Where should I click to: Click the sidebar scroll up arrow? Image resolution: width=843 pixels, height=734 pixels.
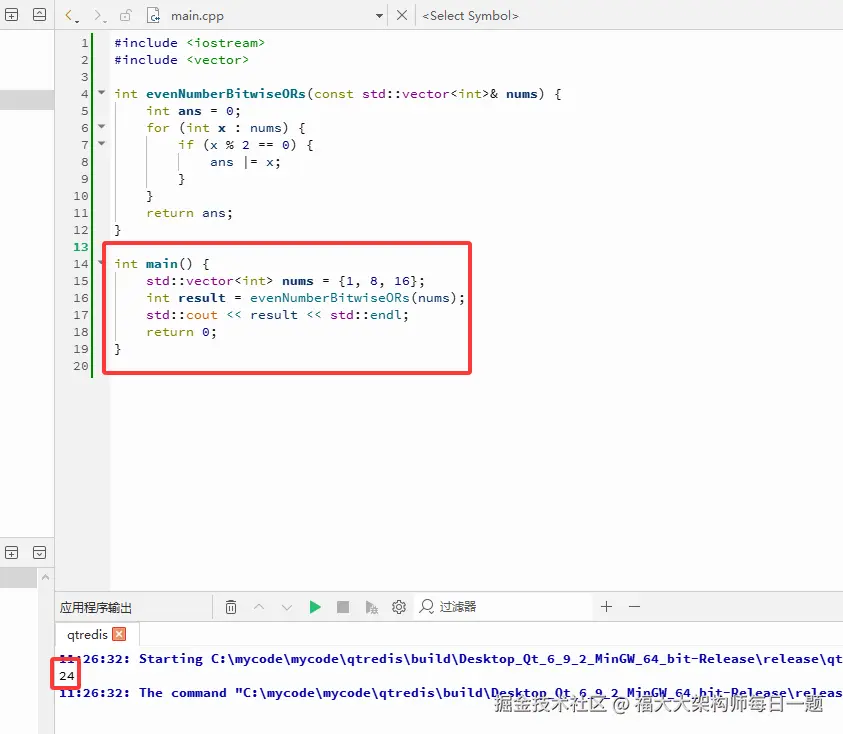[x=46, y=578]
